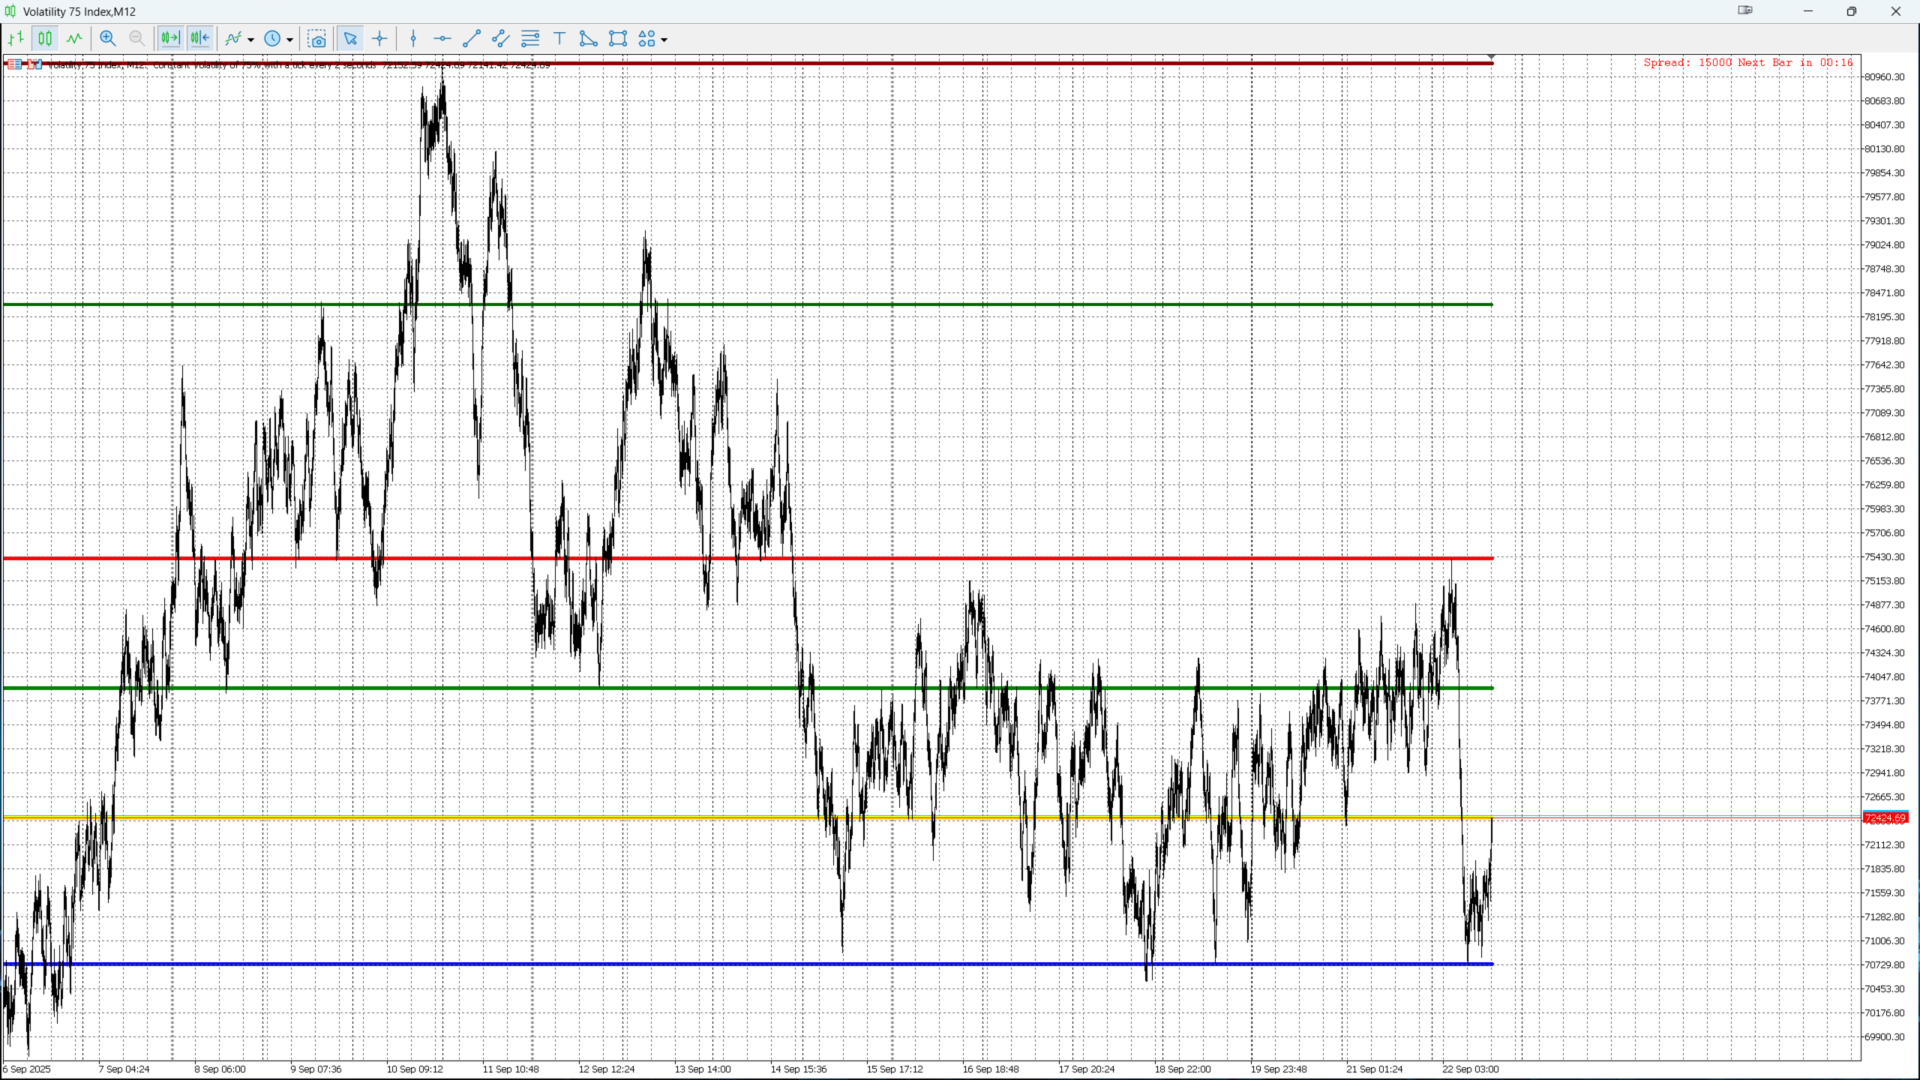Switch to line chart view
Viewport: 1920px width, 1080px height.
point(75,39)
